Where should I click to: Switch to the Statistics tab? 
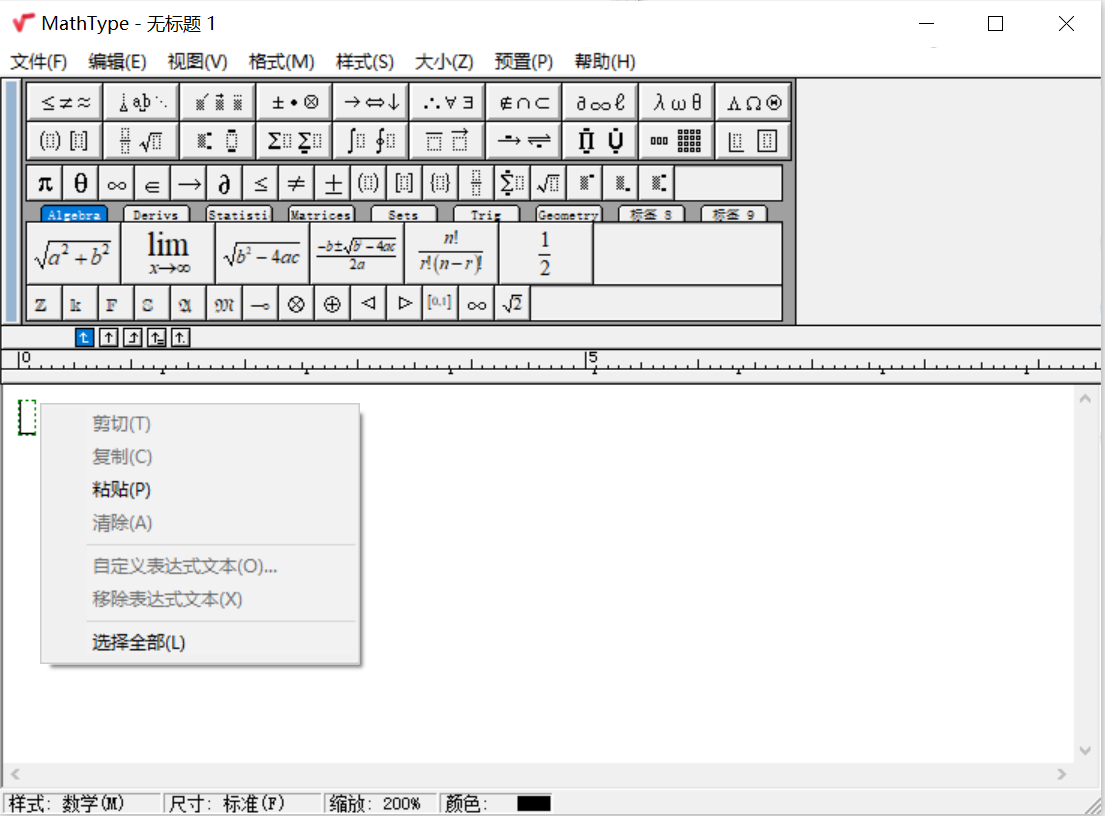click(238, 214)
